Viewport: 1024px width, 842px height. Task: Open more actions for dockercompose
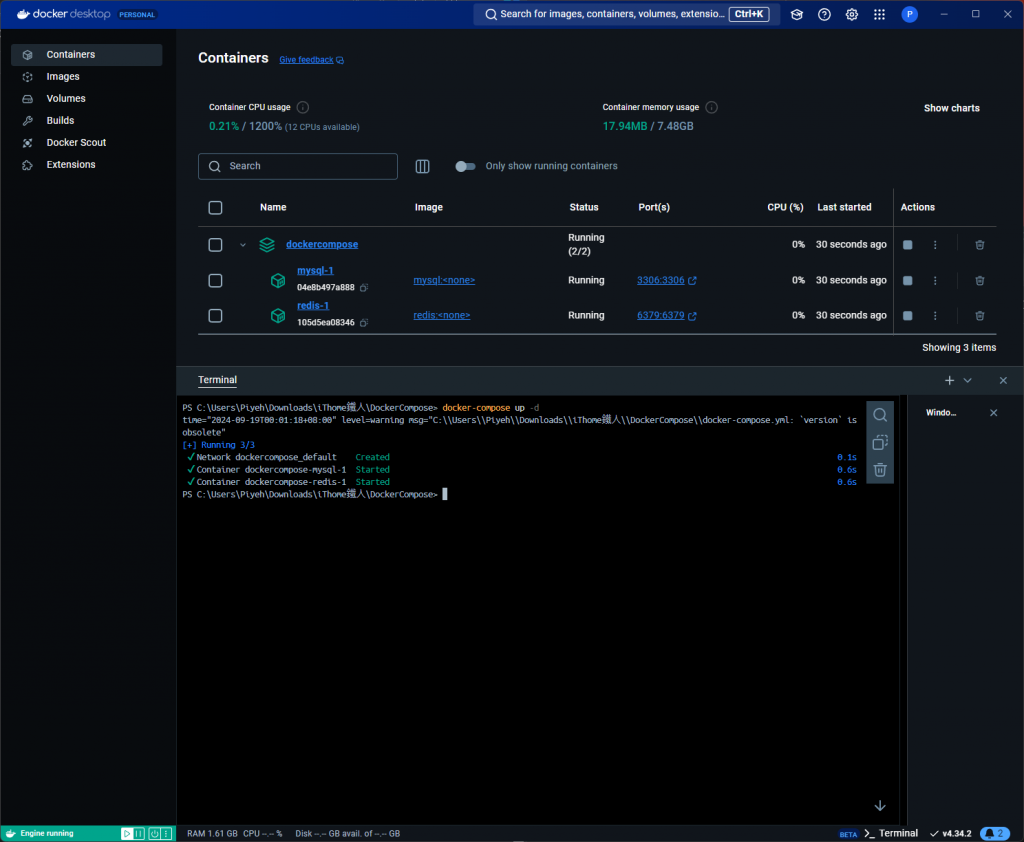coord(935,245)
